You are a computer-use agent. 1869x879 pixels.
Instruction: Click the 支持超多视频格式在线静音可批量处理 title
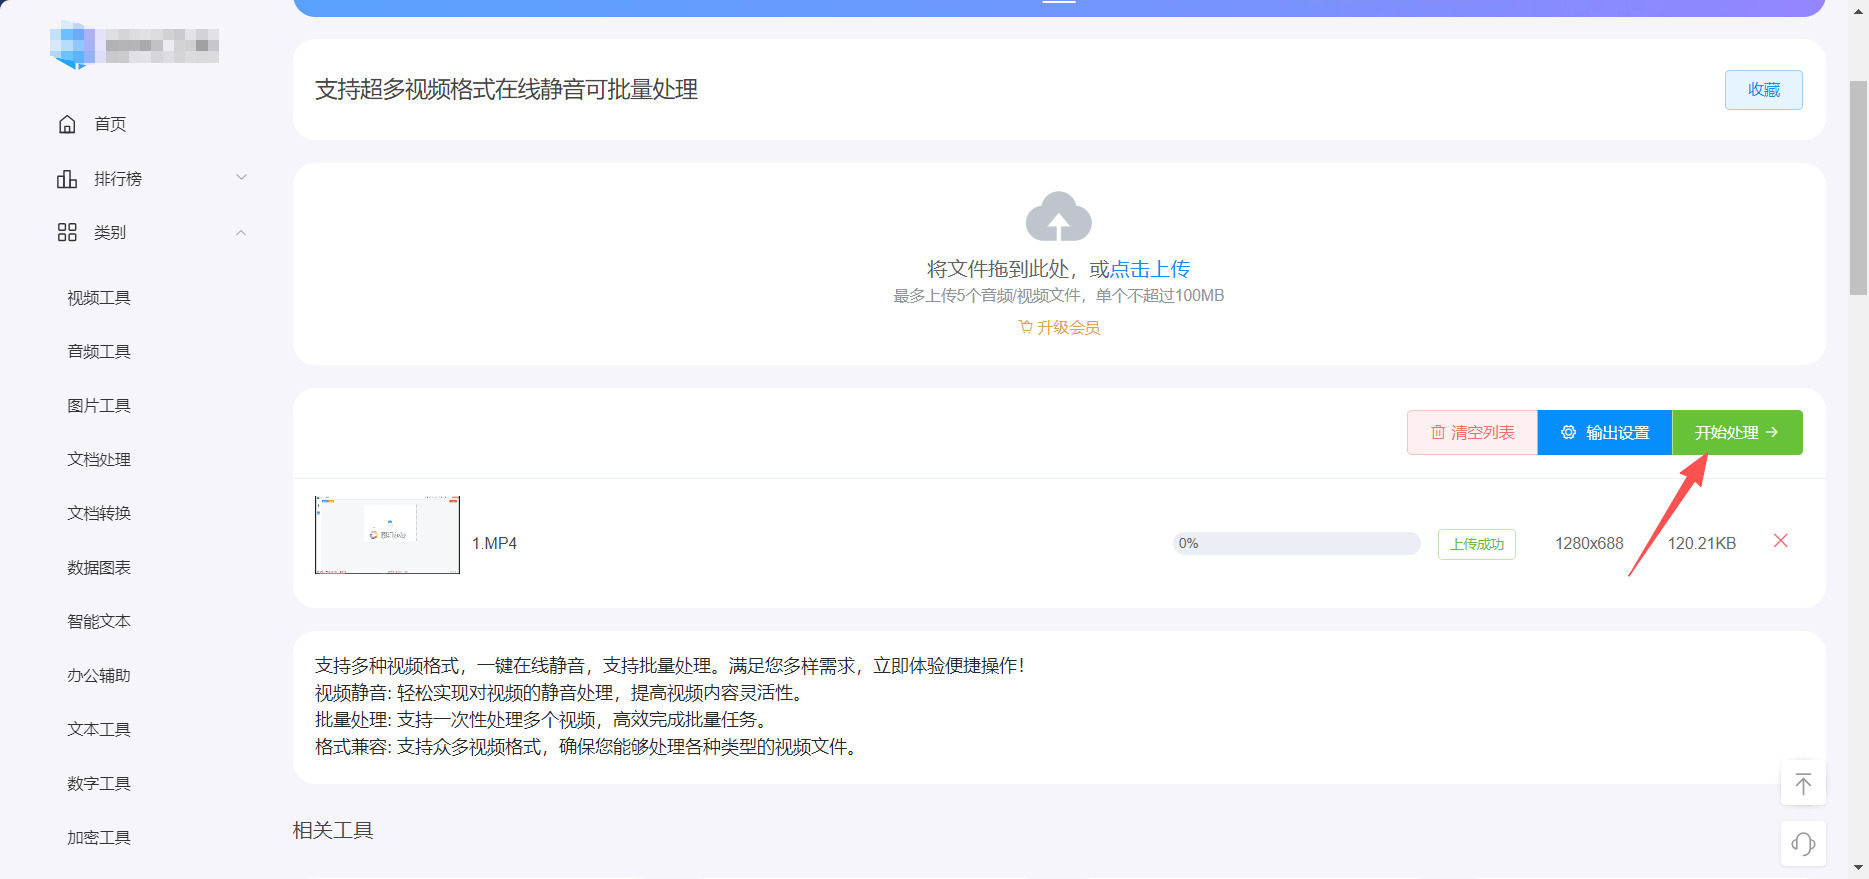tap(507, 90)
